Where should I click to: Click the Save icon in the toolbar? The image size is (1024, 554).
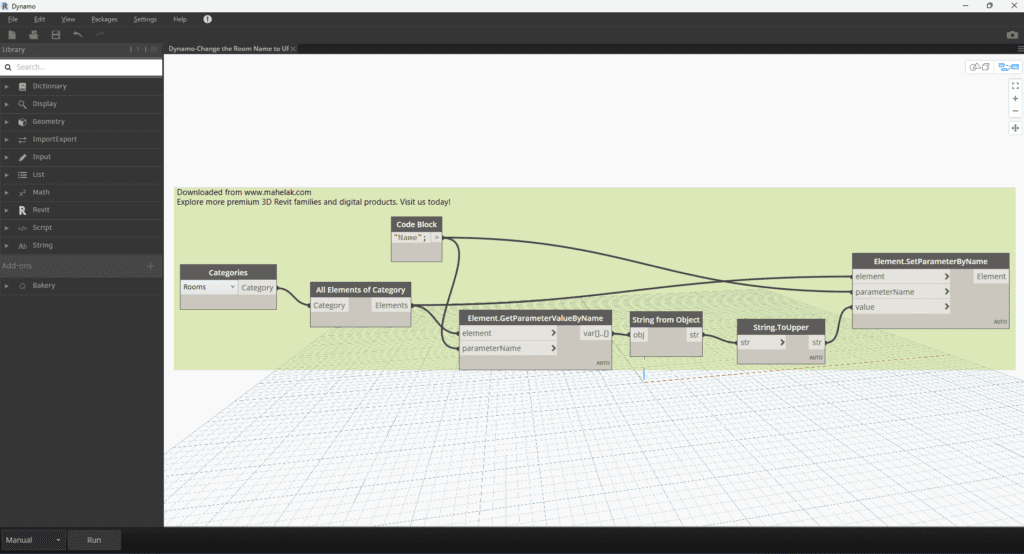[x=56, y=35]
